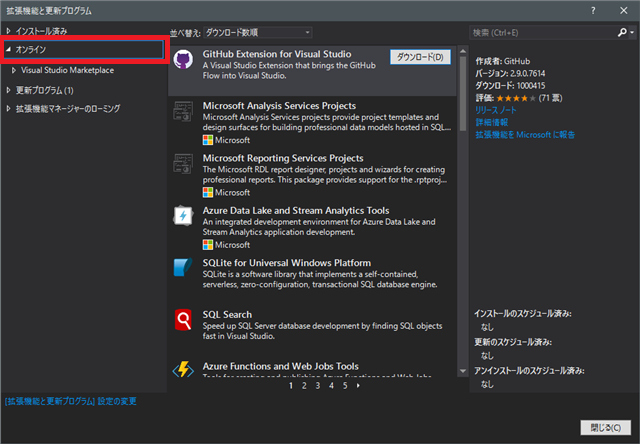Select GitHub Extension for Visual Studio entry
This screenshot has width=640, height=444.
tap(312, 71)
